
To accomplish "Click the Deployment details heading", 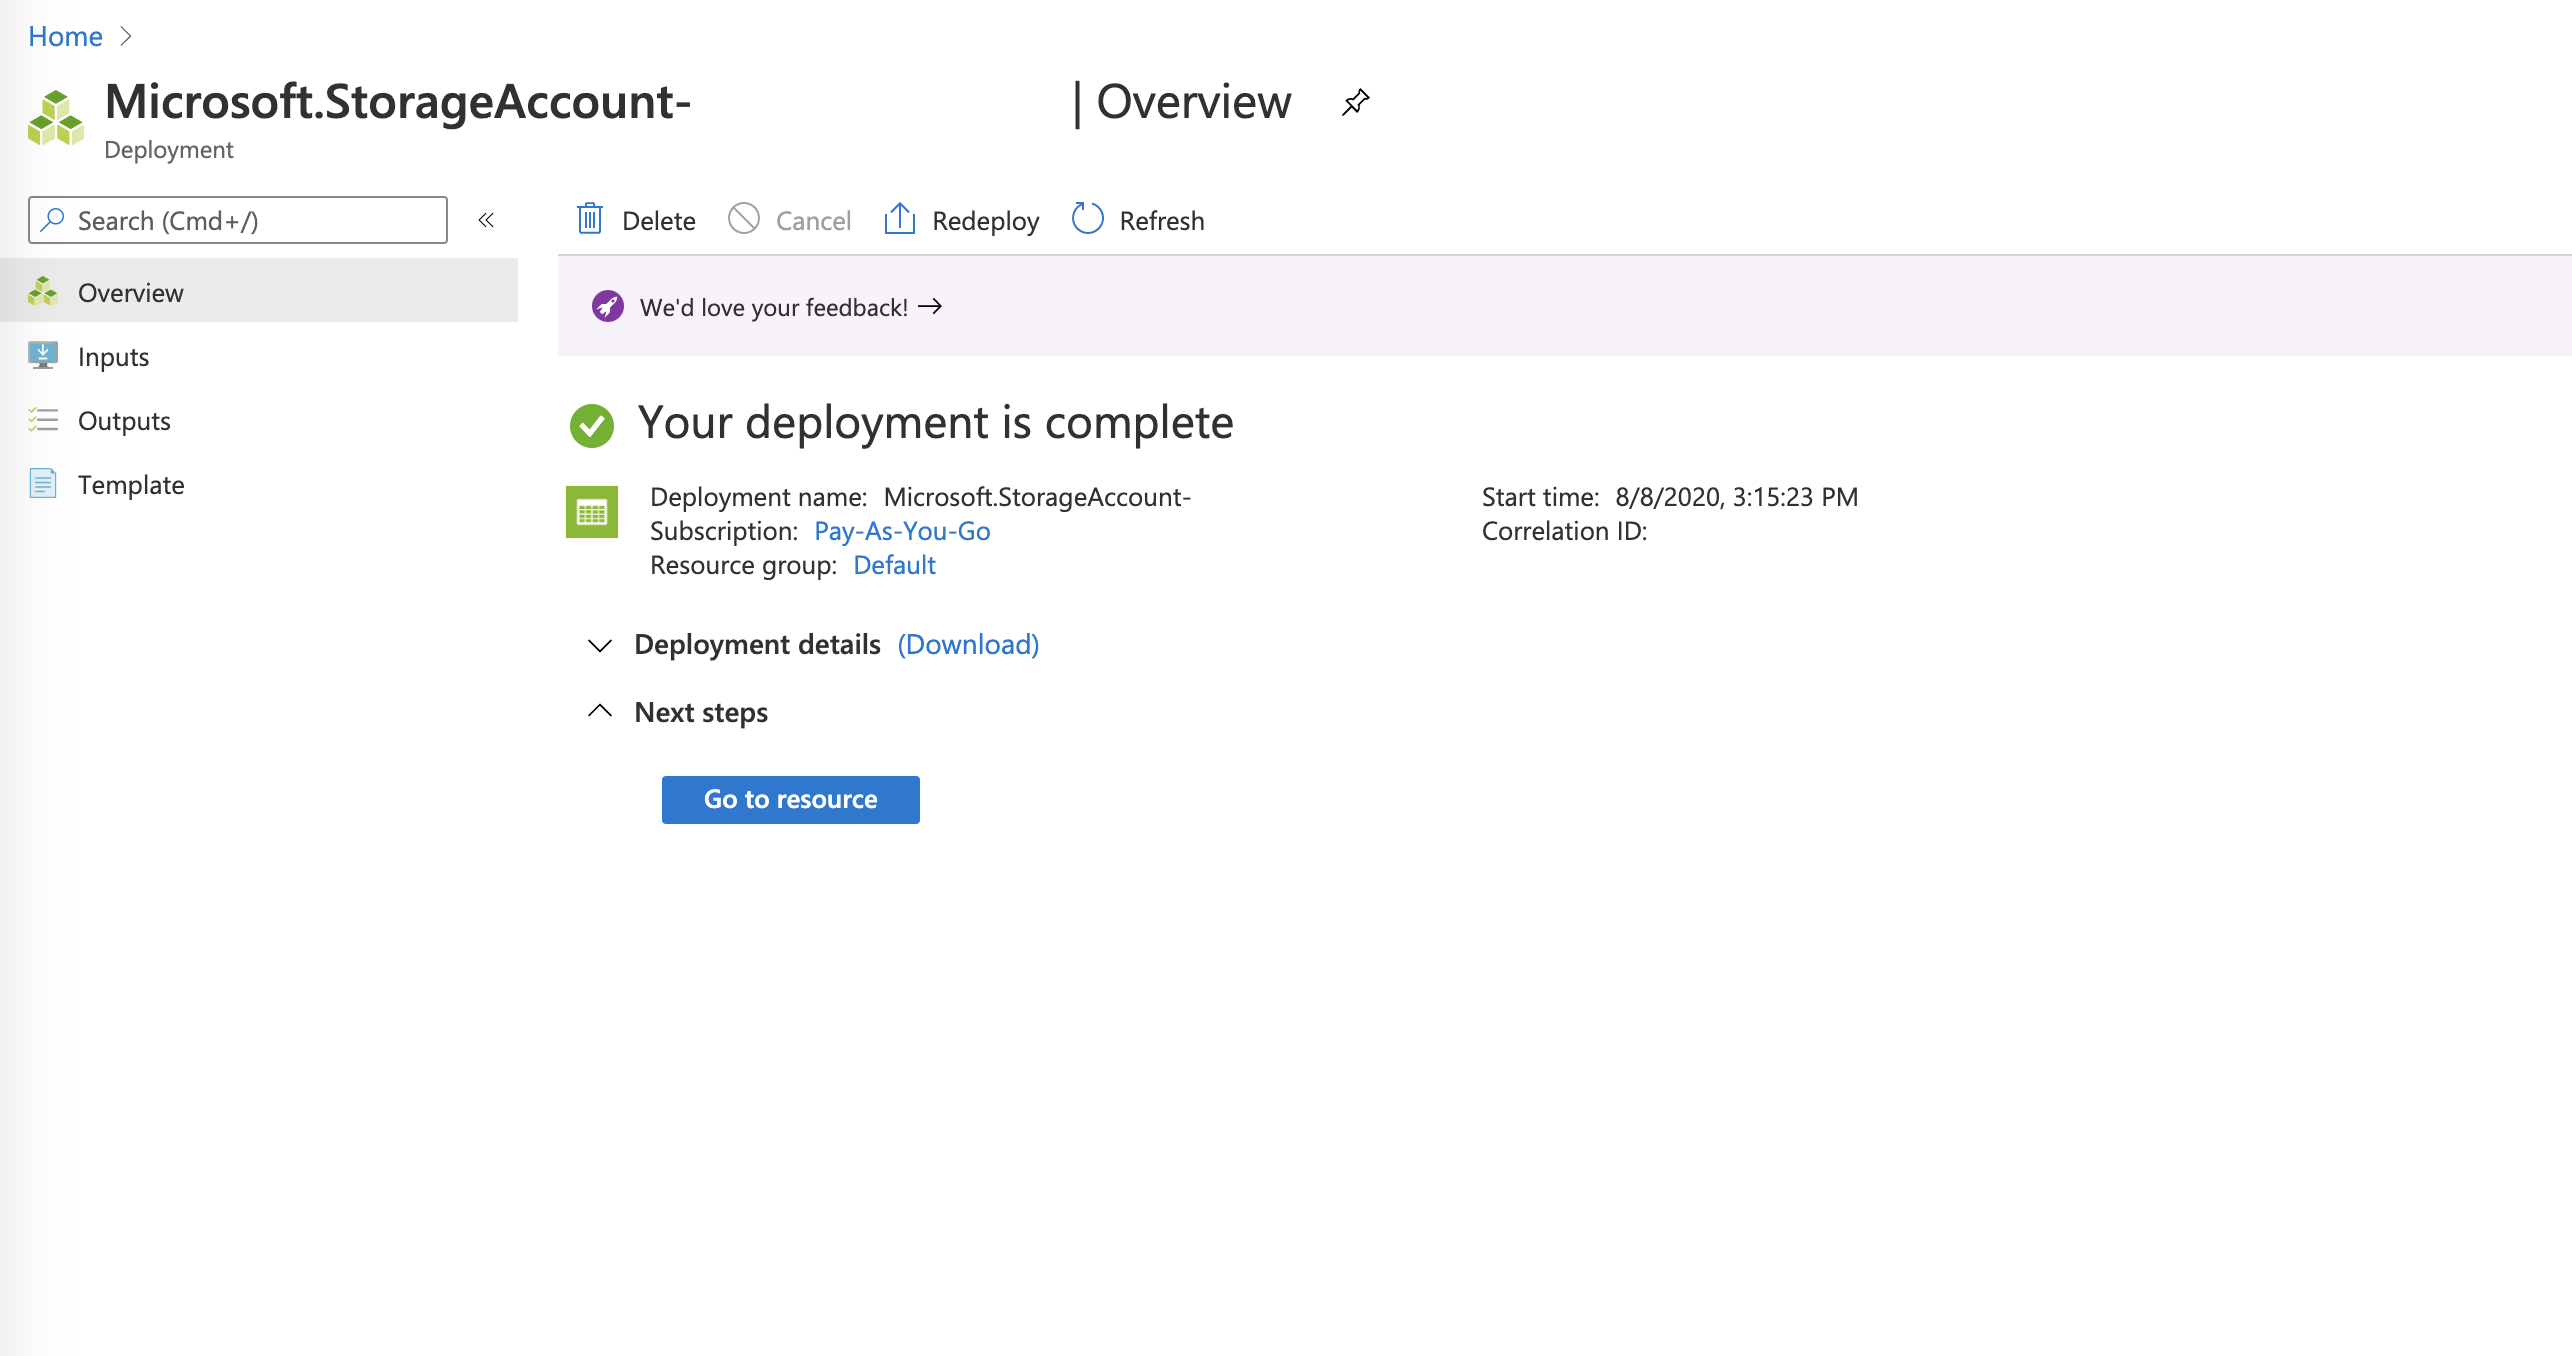I will coord(757,645).
